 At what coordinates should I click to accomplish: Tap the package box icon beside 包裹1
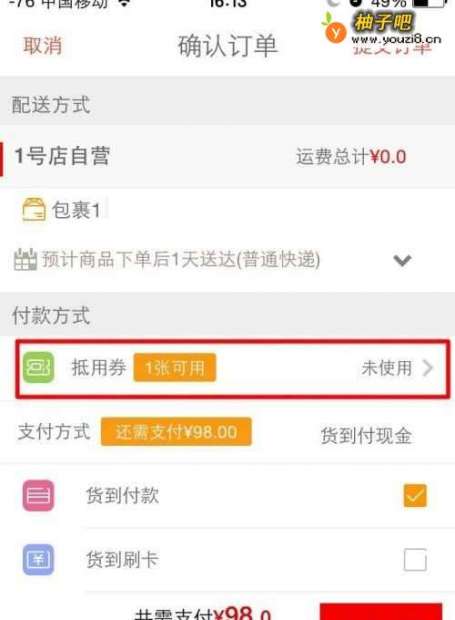[34, 210]
